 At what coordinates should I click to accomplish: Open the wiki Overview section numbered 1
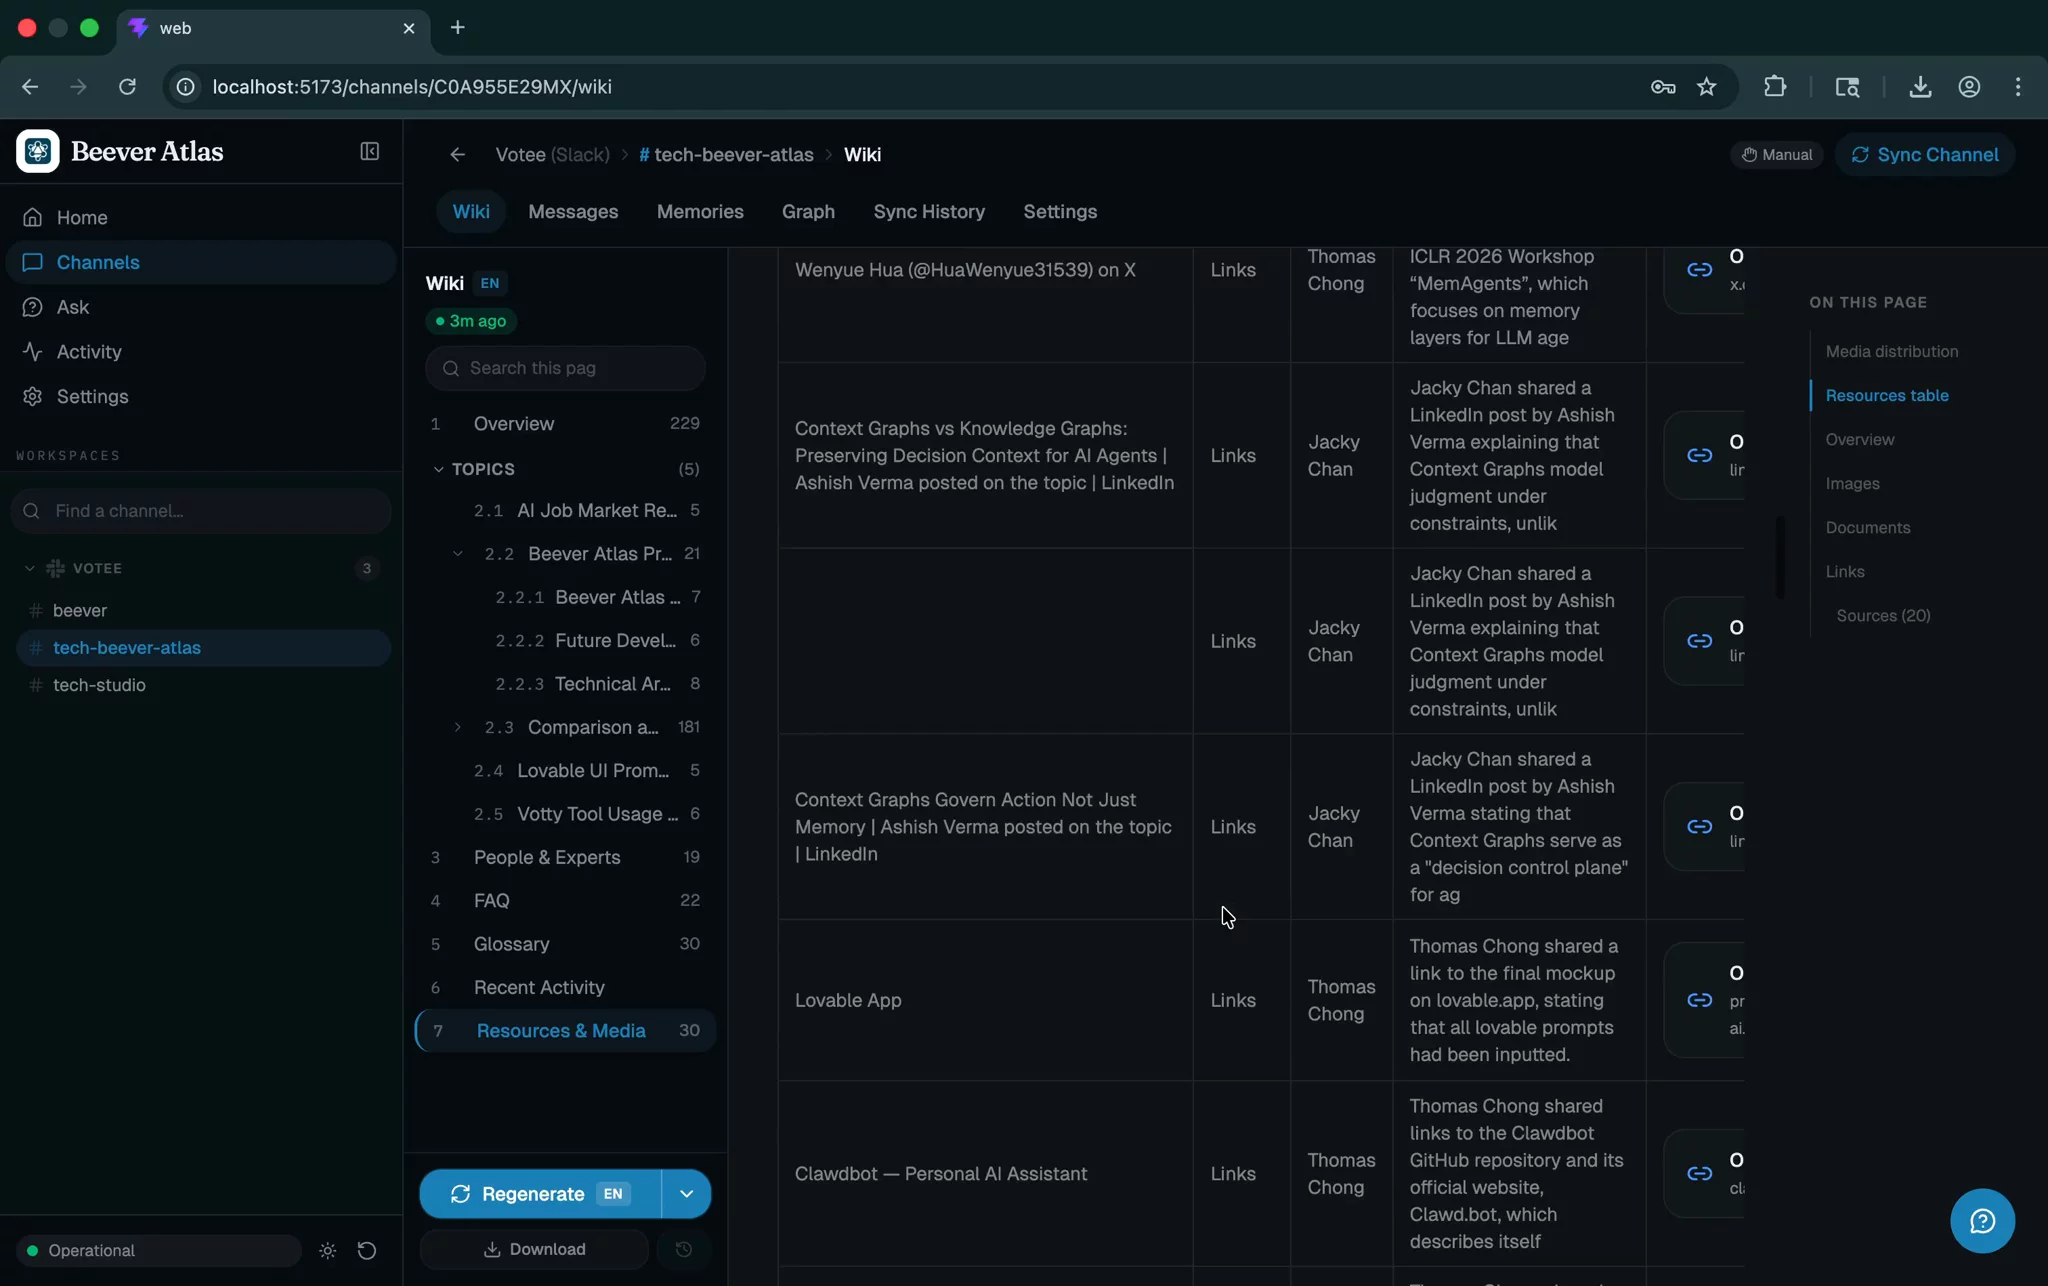[x=565, y=424]
